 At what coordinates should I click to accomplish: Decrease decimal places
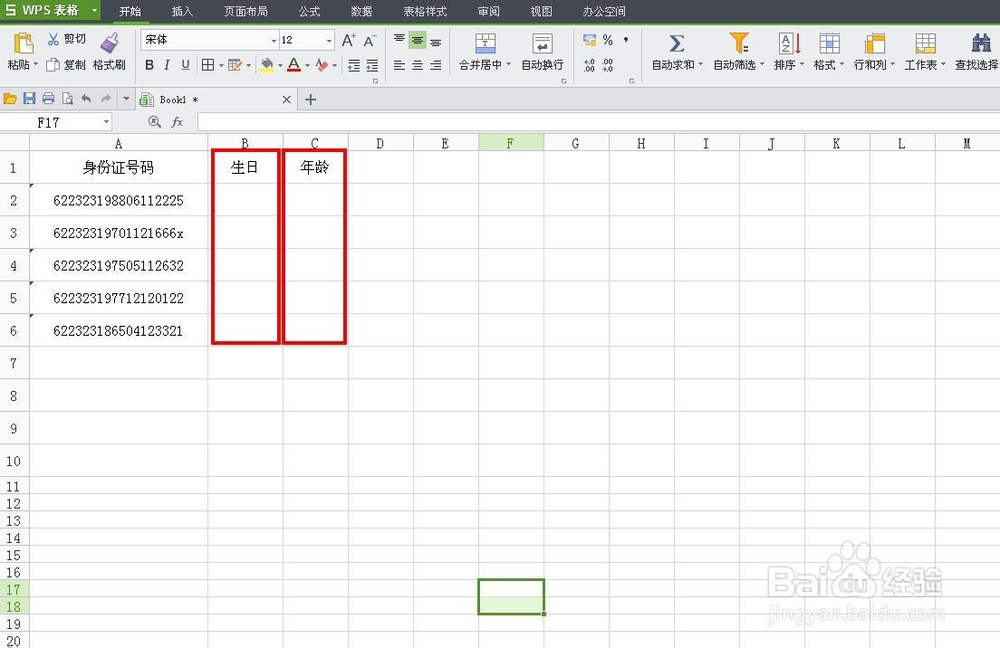click(608, 65)
